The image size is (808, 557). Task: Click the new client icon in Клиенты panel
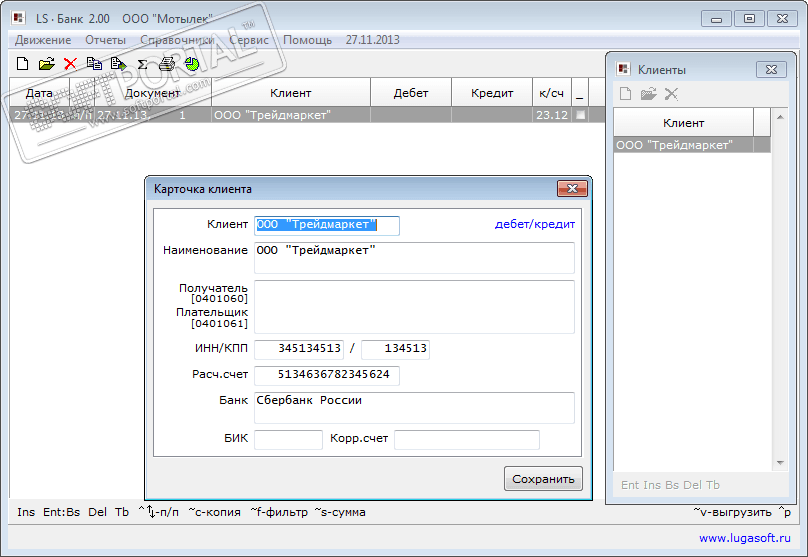click(625, 94)
